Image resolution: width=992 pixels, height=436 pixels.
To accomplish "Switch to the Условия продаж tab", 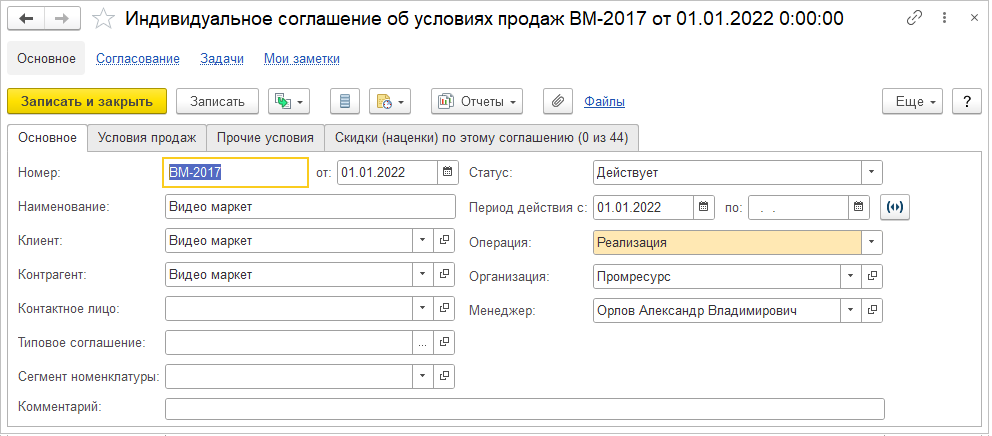I will click(x=146, y=137).
